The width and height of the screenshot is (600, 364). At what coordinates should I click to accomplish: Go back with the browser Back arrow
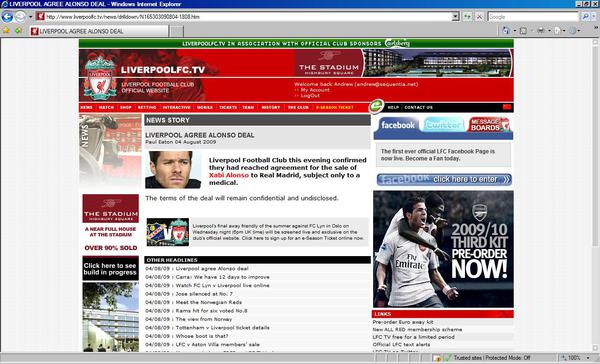tap(7, 17)
